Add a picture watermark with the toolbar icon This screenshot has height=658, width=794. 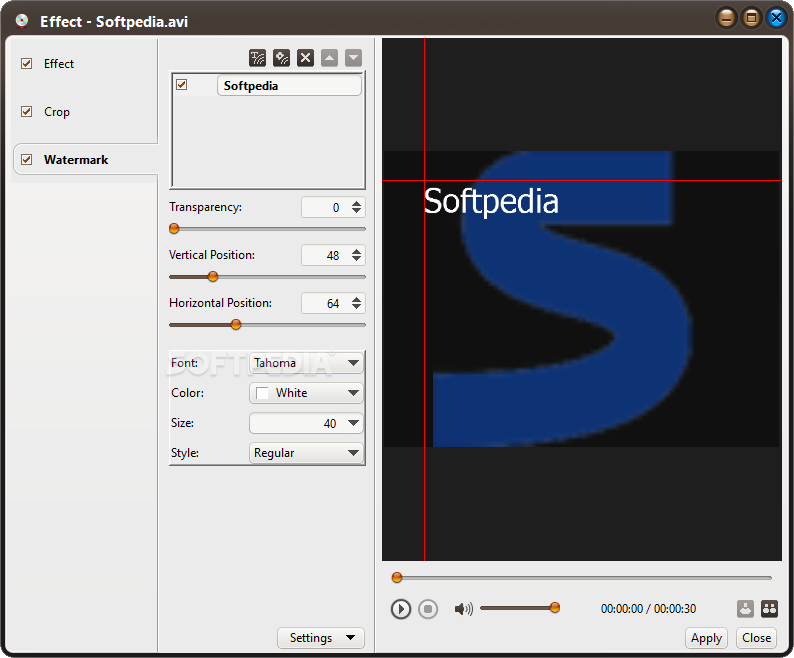click(282, 58)
